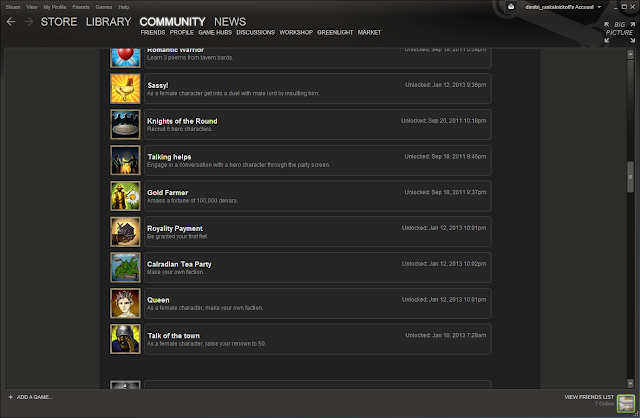This screenshot has width=640, height=418.
Task: Click the scrollbar up arrow
Action: 631,55
